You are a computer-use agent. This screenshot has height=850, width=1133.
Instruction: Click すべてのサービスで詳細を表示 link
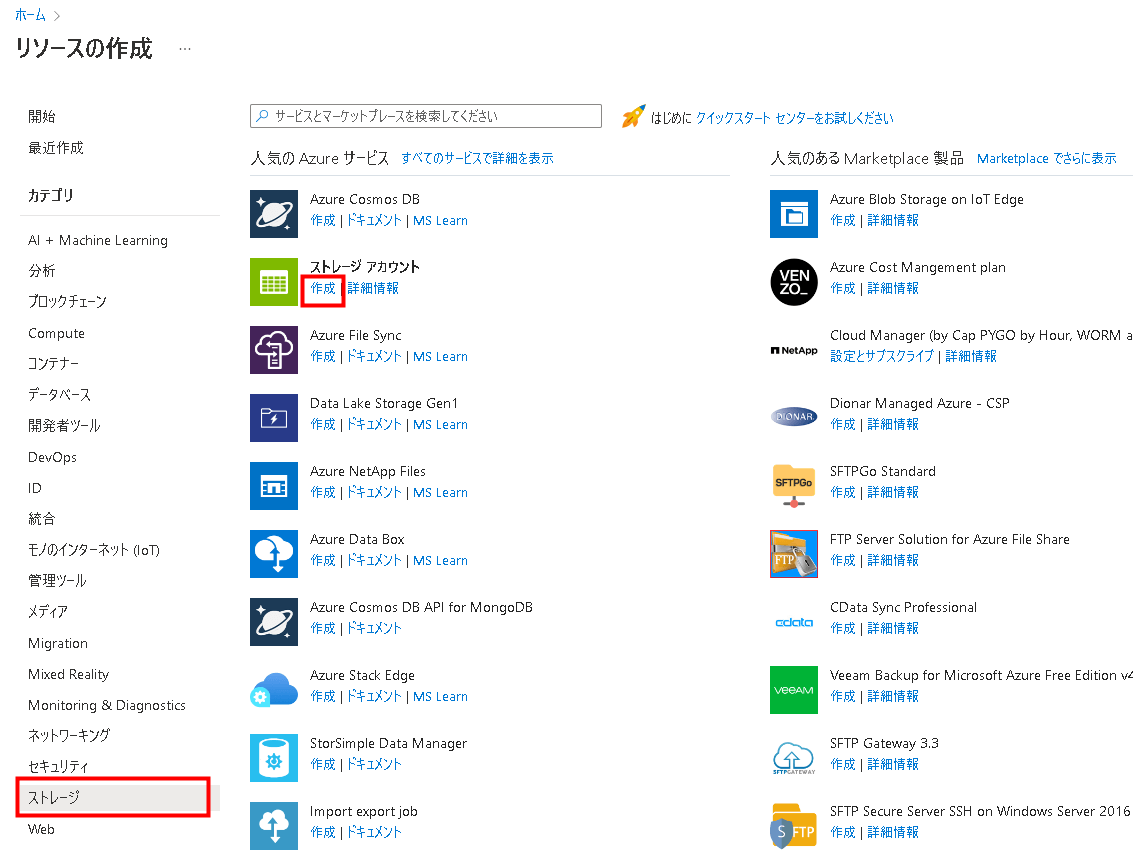pyautogui.click(x=477, y=158)
